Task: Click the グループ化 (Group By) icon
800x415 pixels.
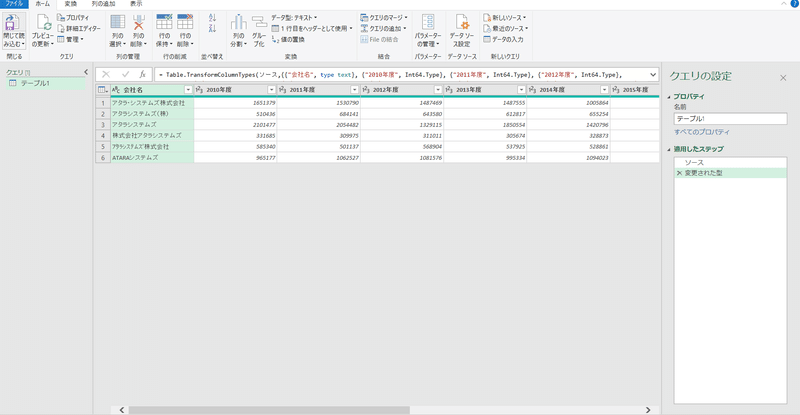Action: pyautogui.click(x=259, y=22)
